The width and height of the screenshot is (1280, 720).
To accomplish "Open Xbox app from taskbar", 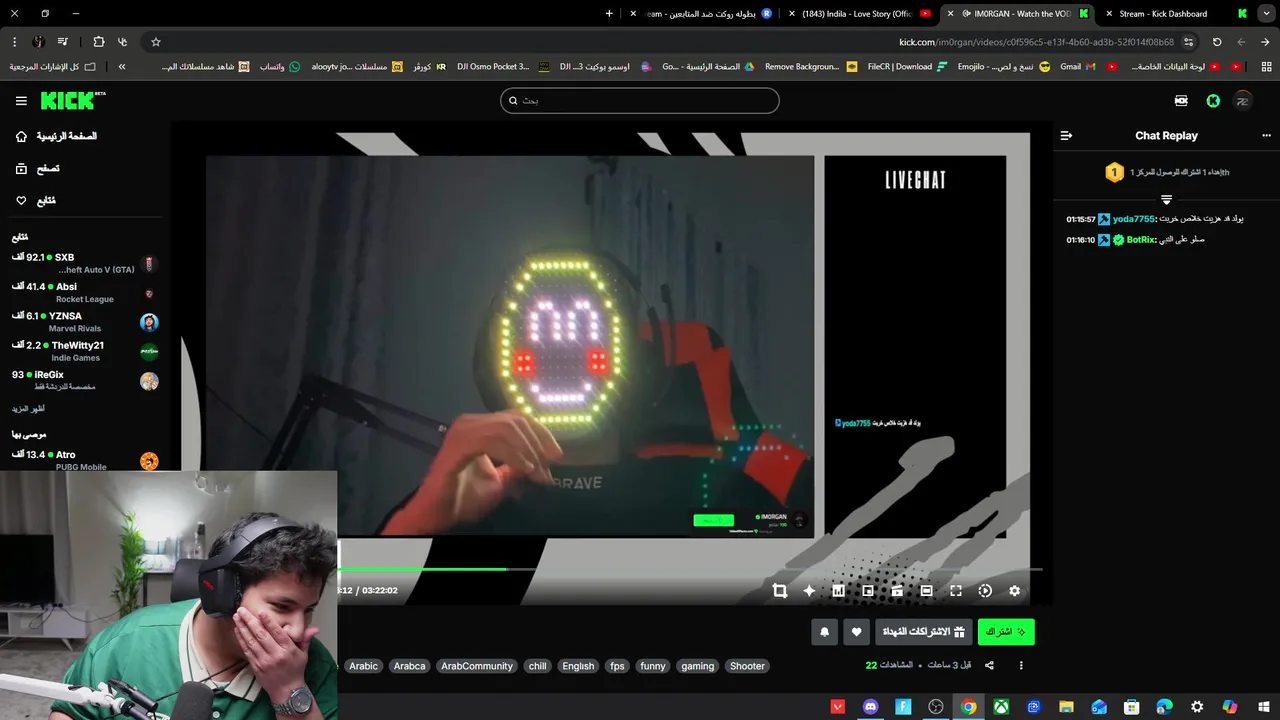I will click(x=1001, y=707).
